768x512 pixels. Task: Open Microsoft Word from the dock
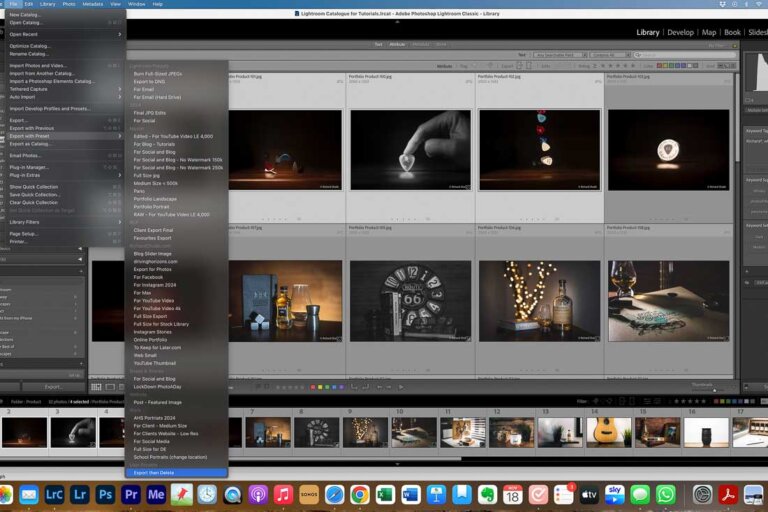coord(410,495)
